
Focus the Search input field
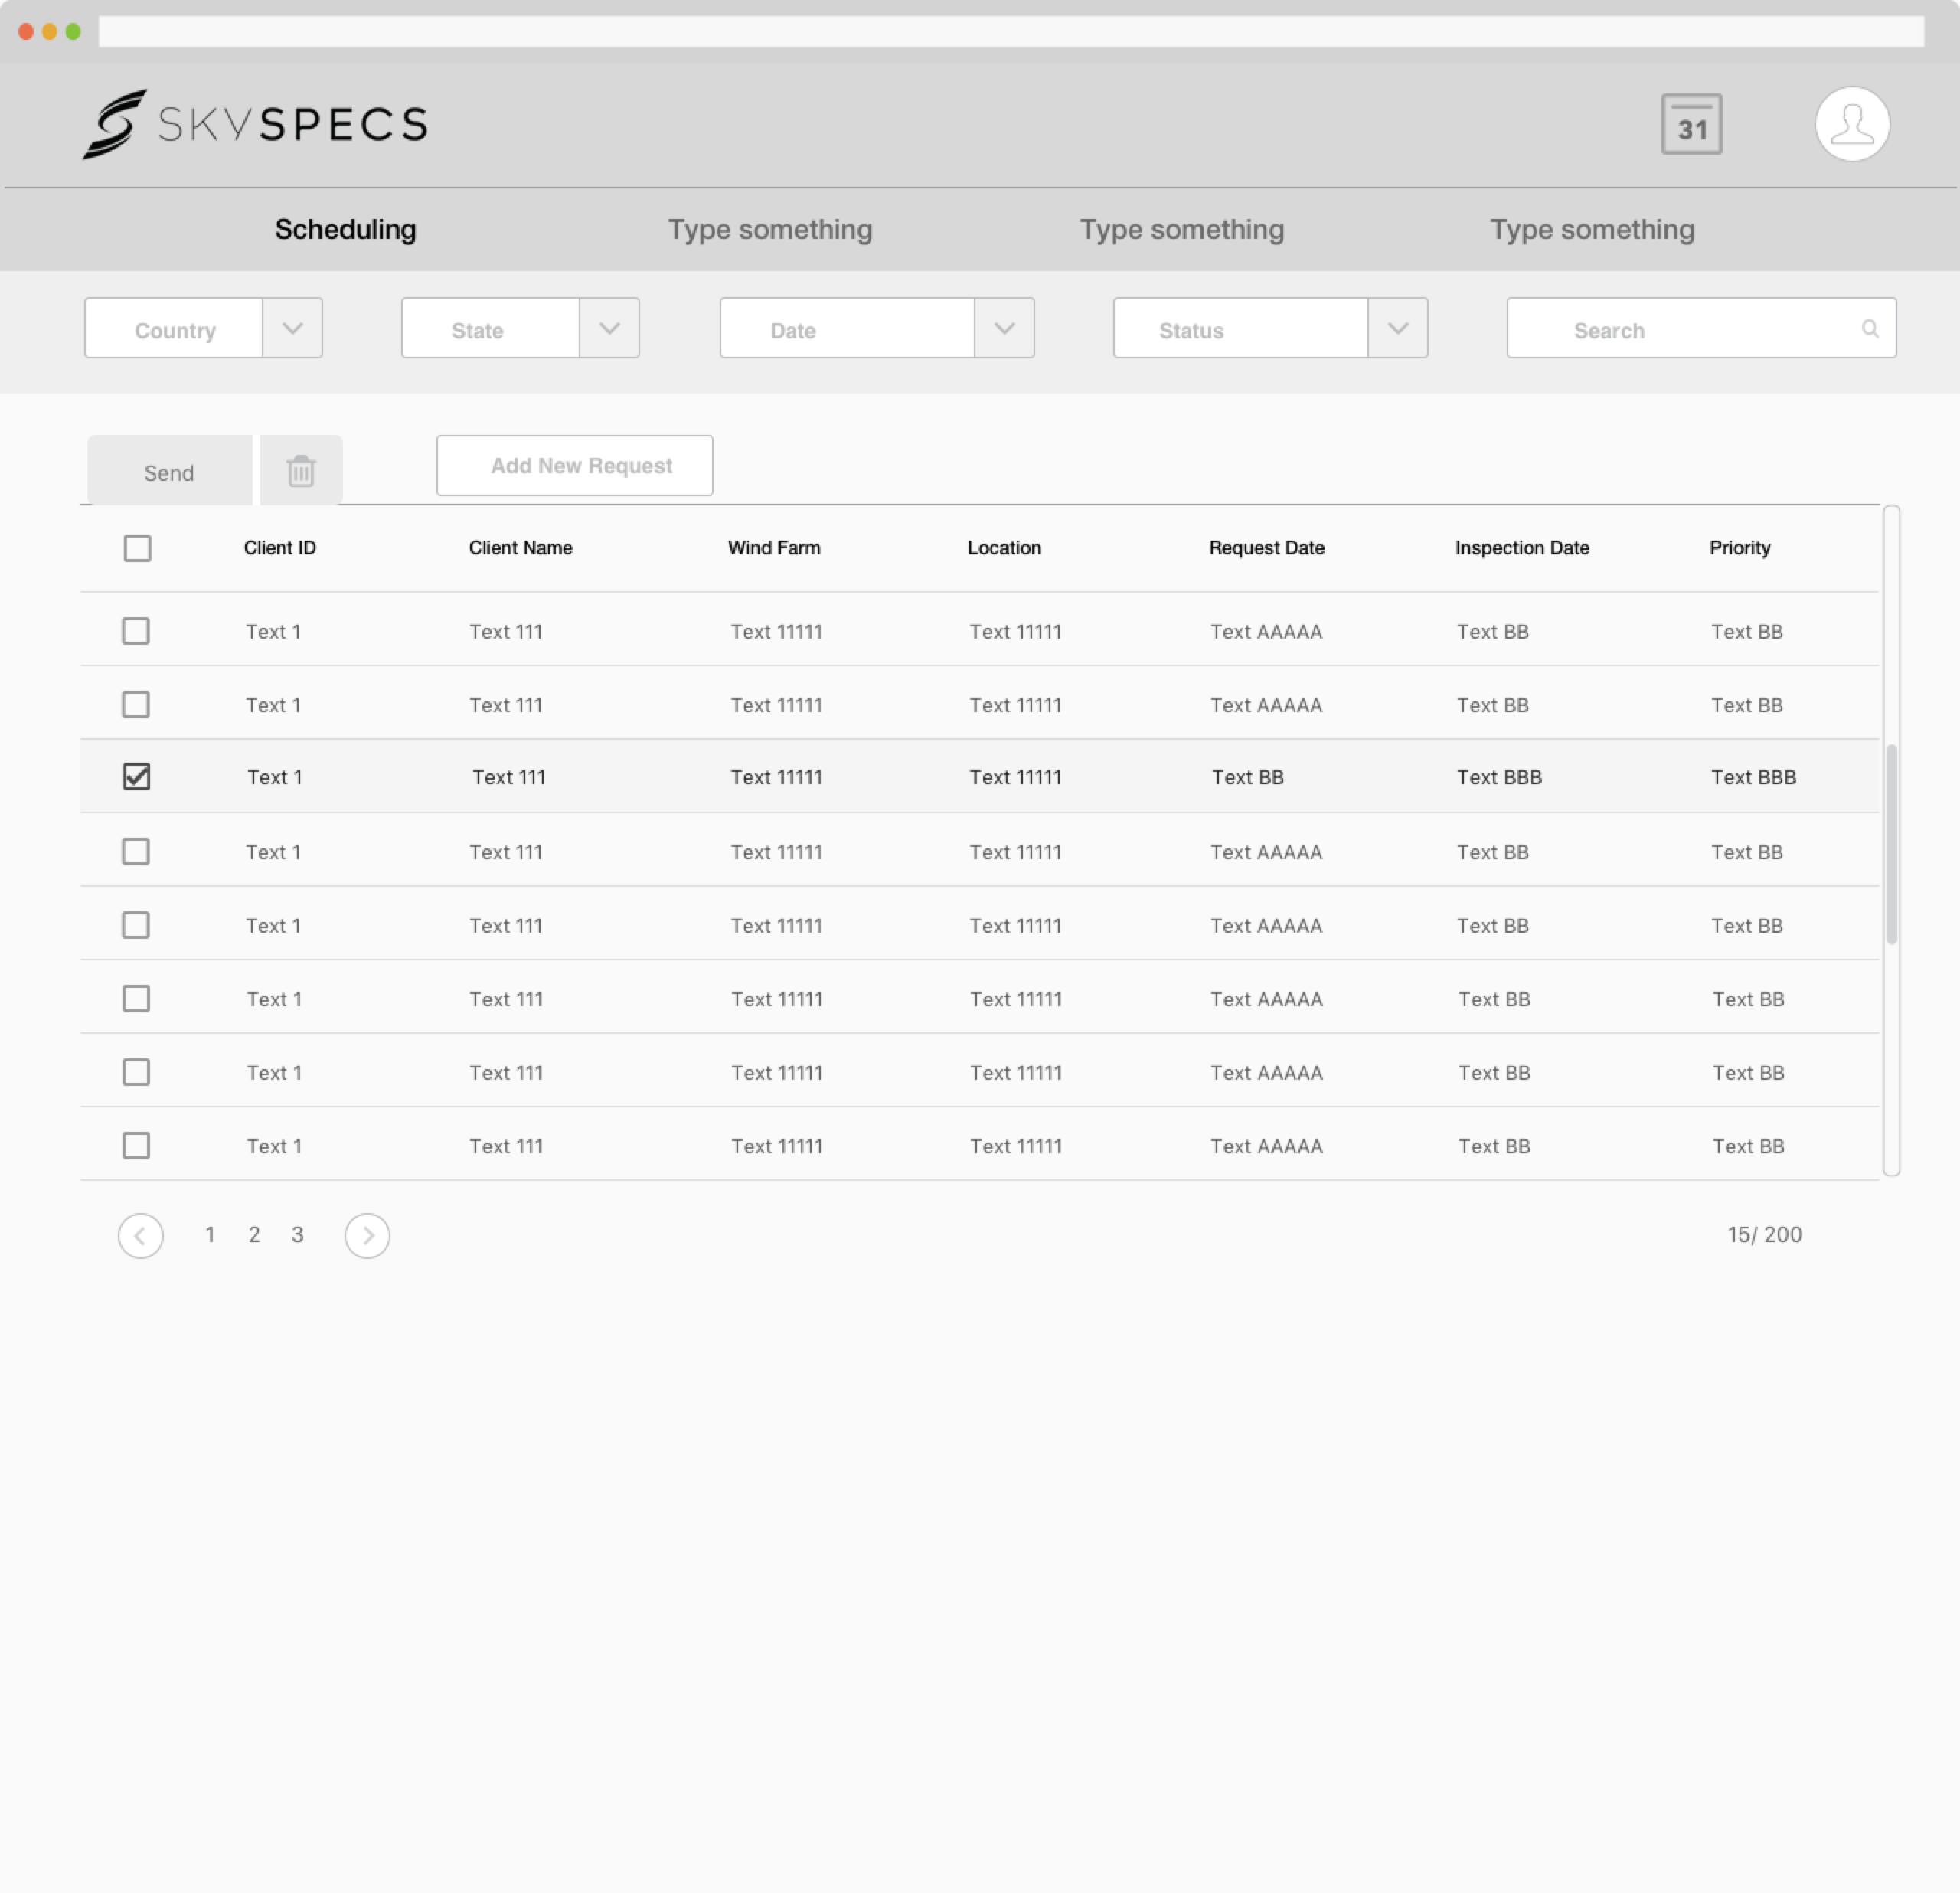pos(1701,328)
